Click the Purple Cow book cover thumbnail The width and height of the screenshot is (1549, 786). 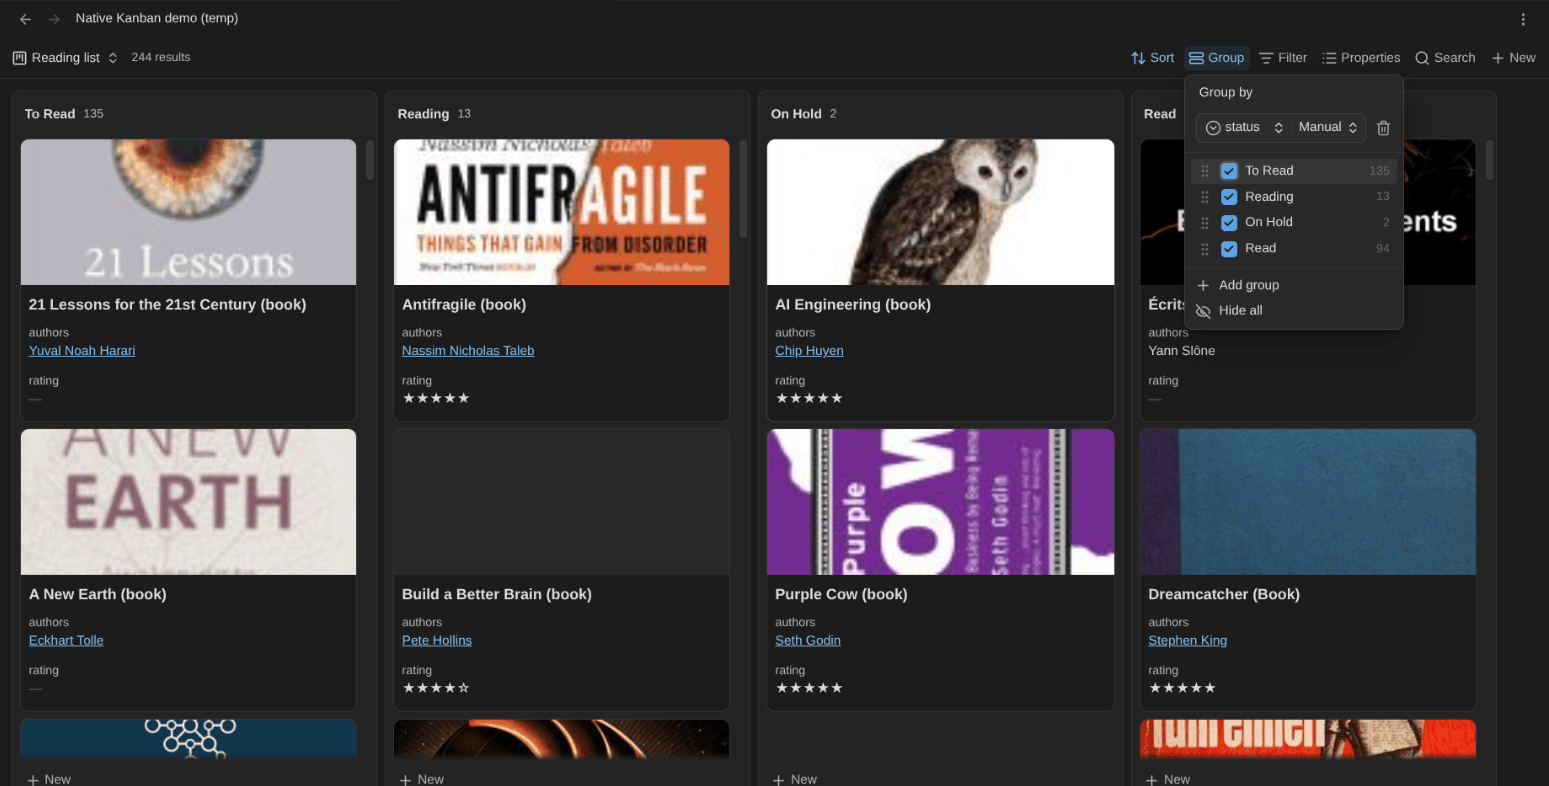pos(940,502)
